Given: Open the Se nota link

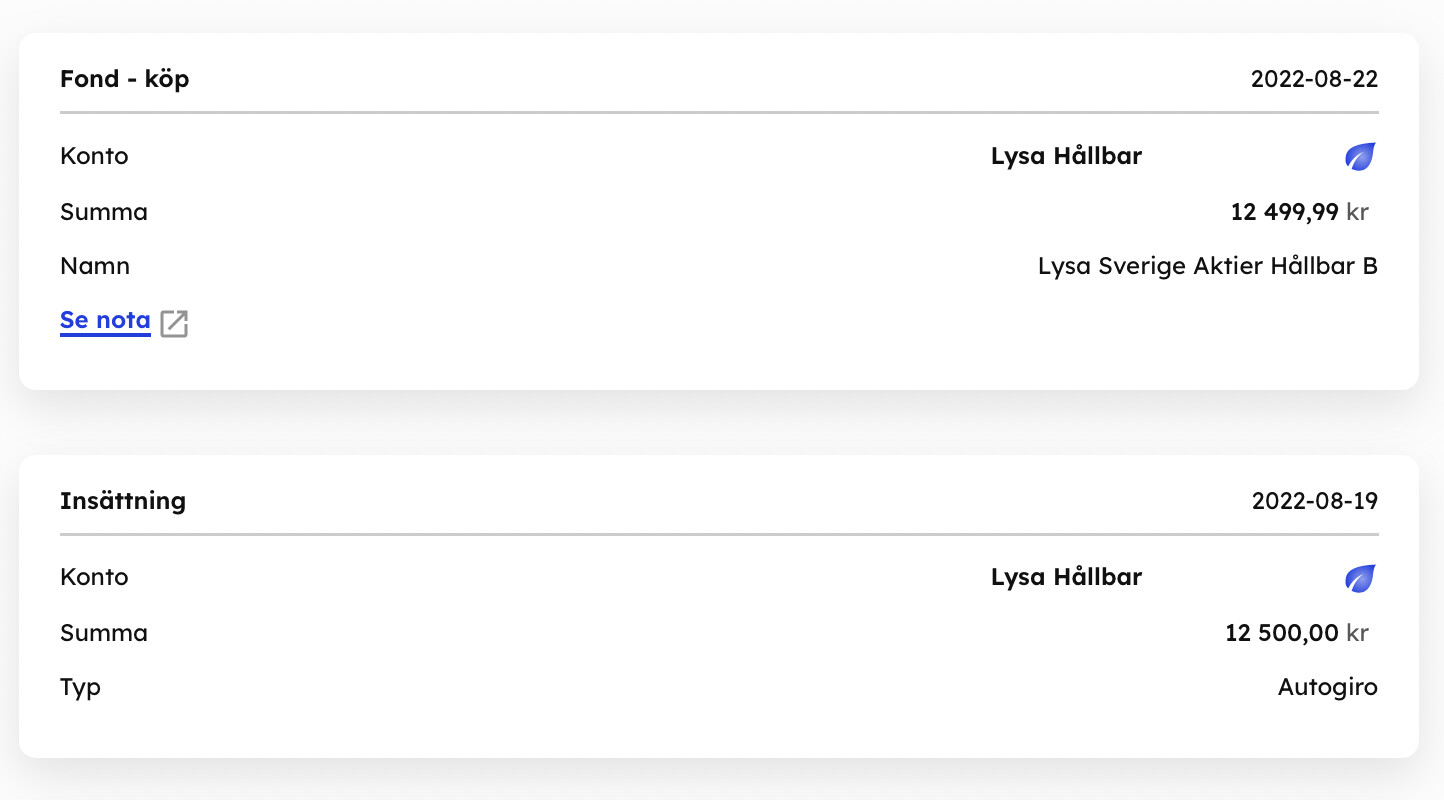Looking at the screenshot, I should point(105,321).
